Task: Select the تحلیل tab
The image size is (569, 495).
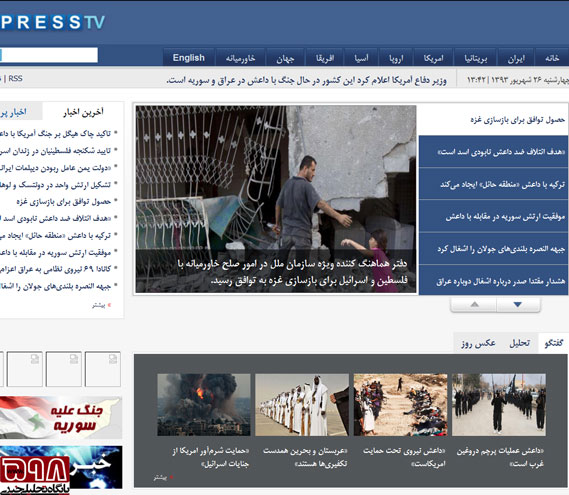Action: point(520,343)
